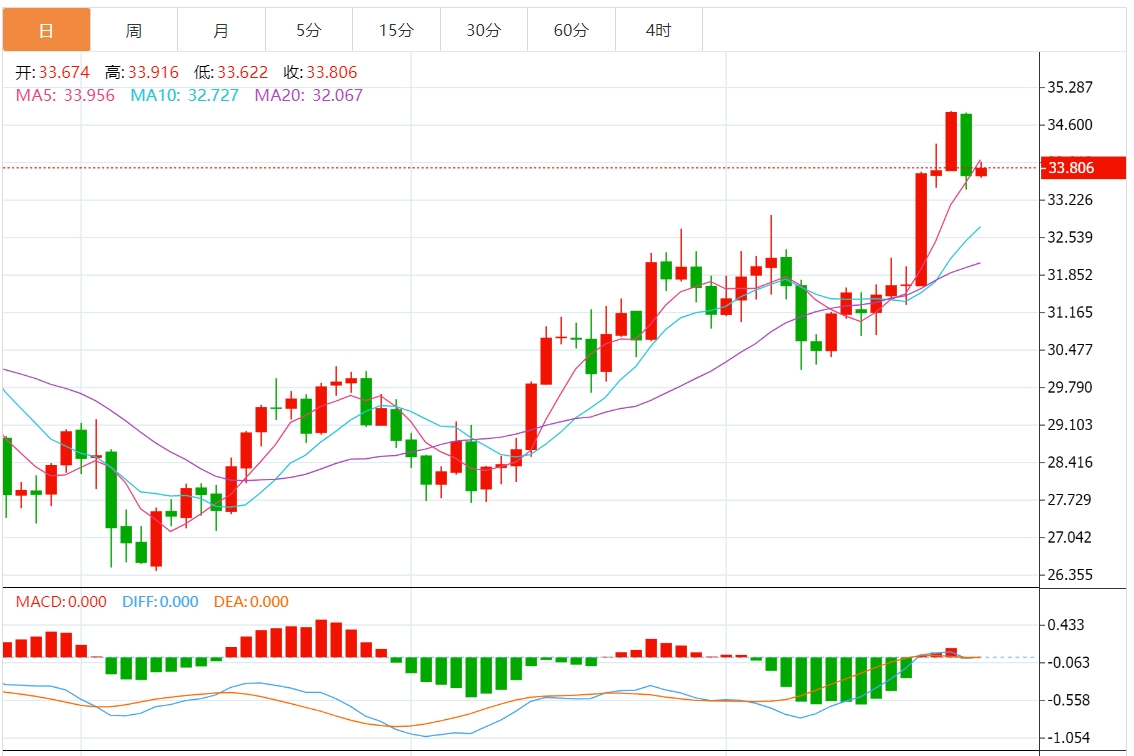The height and width of the screenshot is (756, 1134).
Task: Click the 30.477 price axis label
Action: (x=1070, y=350)
